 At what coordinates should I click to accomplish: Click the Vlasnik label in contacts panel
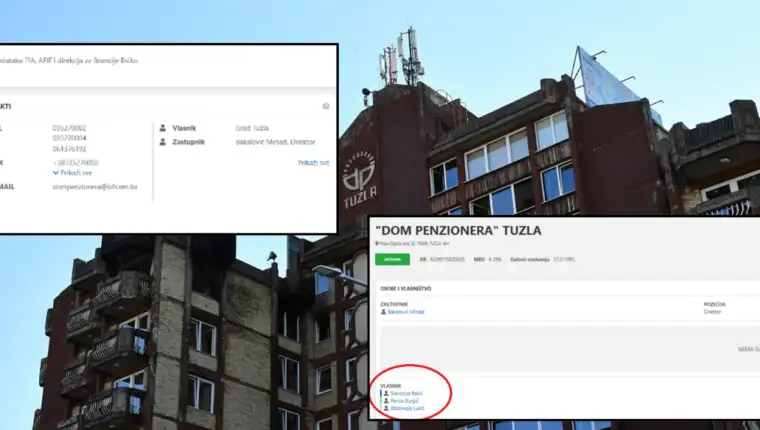point(184,128)
